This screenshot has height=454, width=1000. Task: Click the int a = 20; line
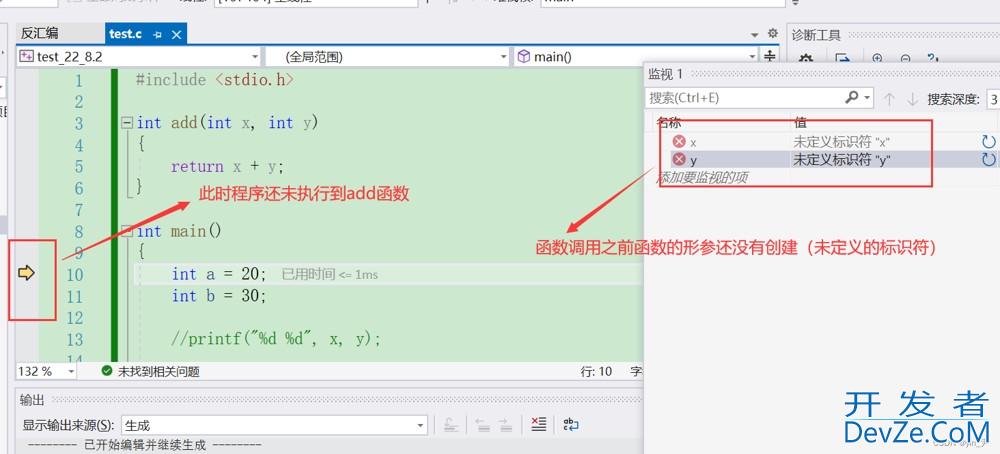(219, 274)
